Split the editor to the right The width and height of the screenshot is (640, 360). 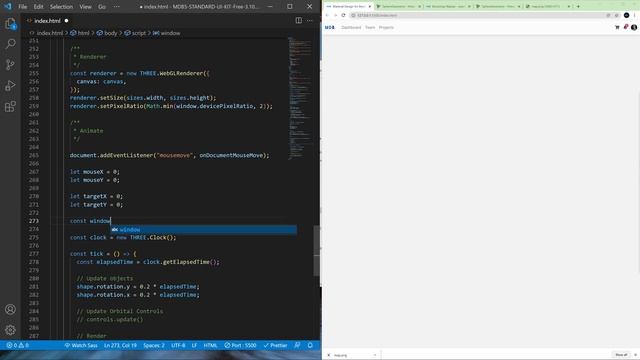coord(299,20)
